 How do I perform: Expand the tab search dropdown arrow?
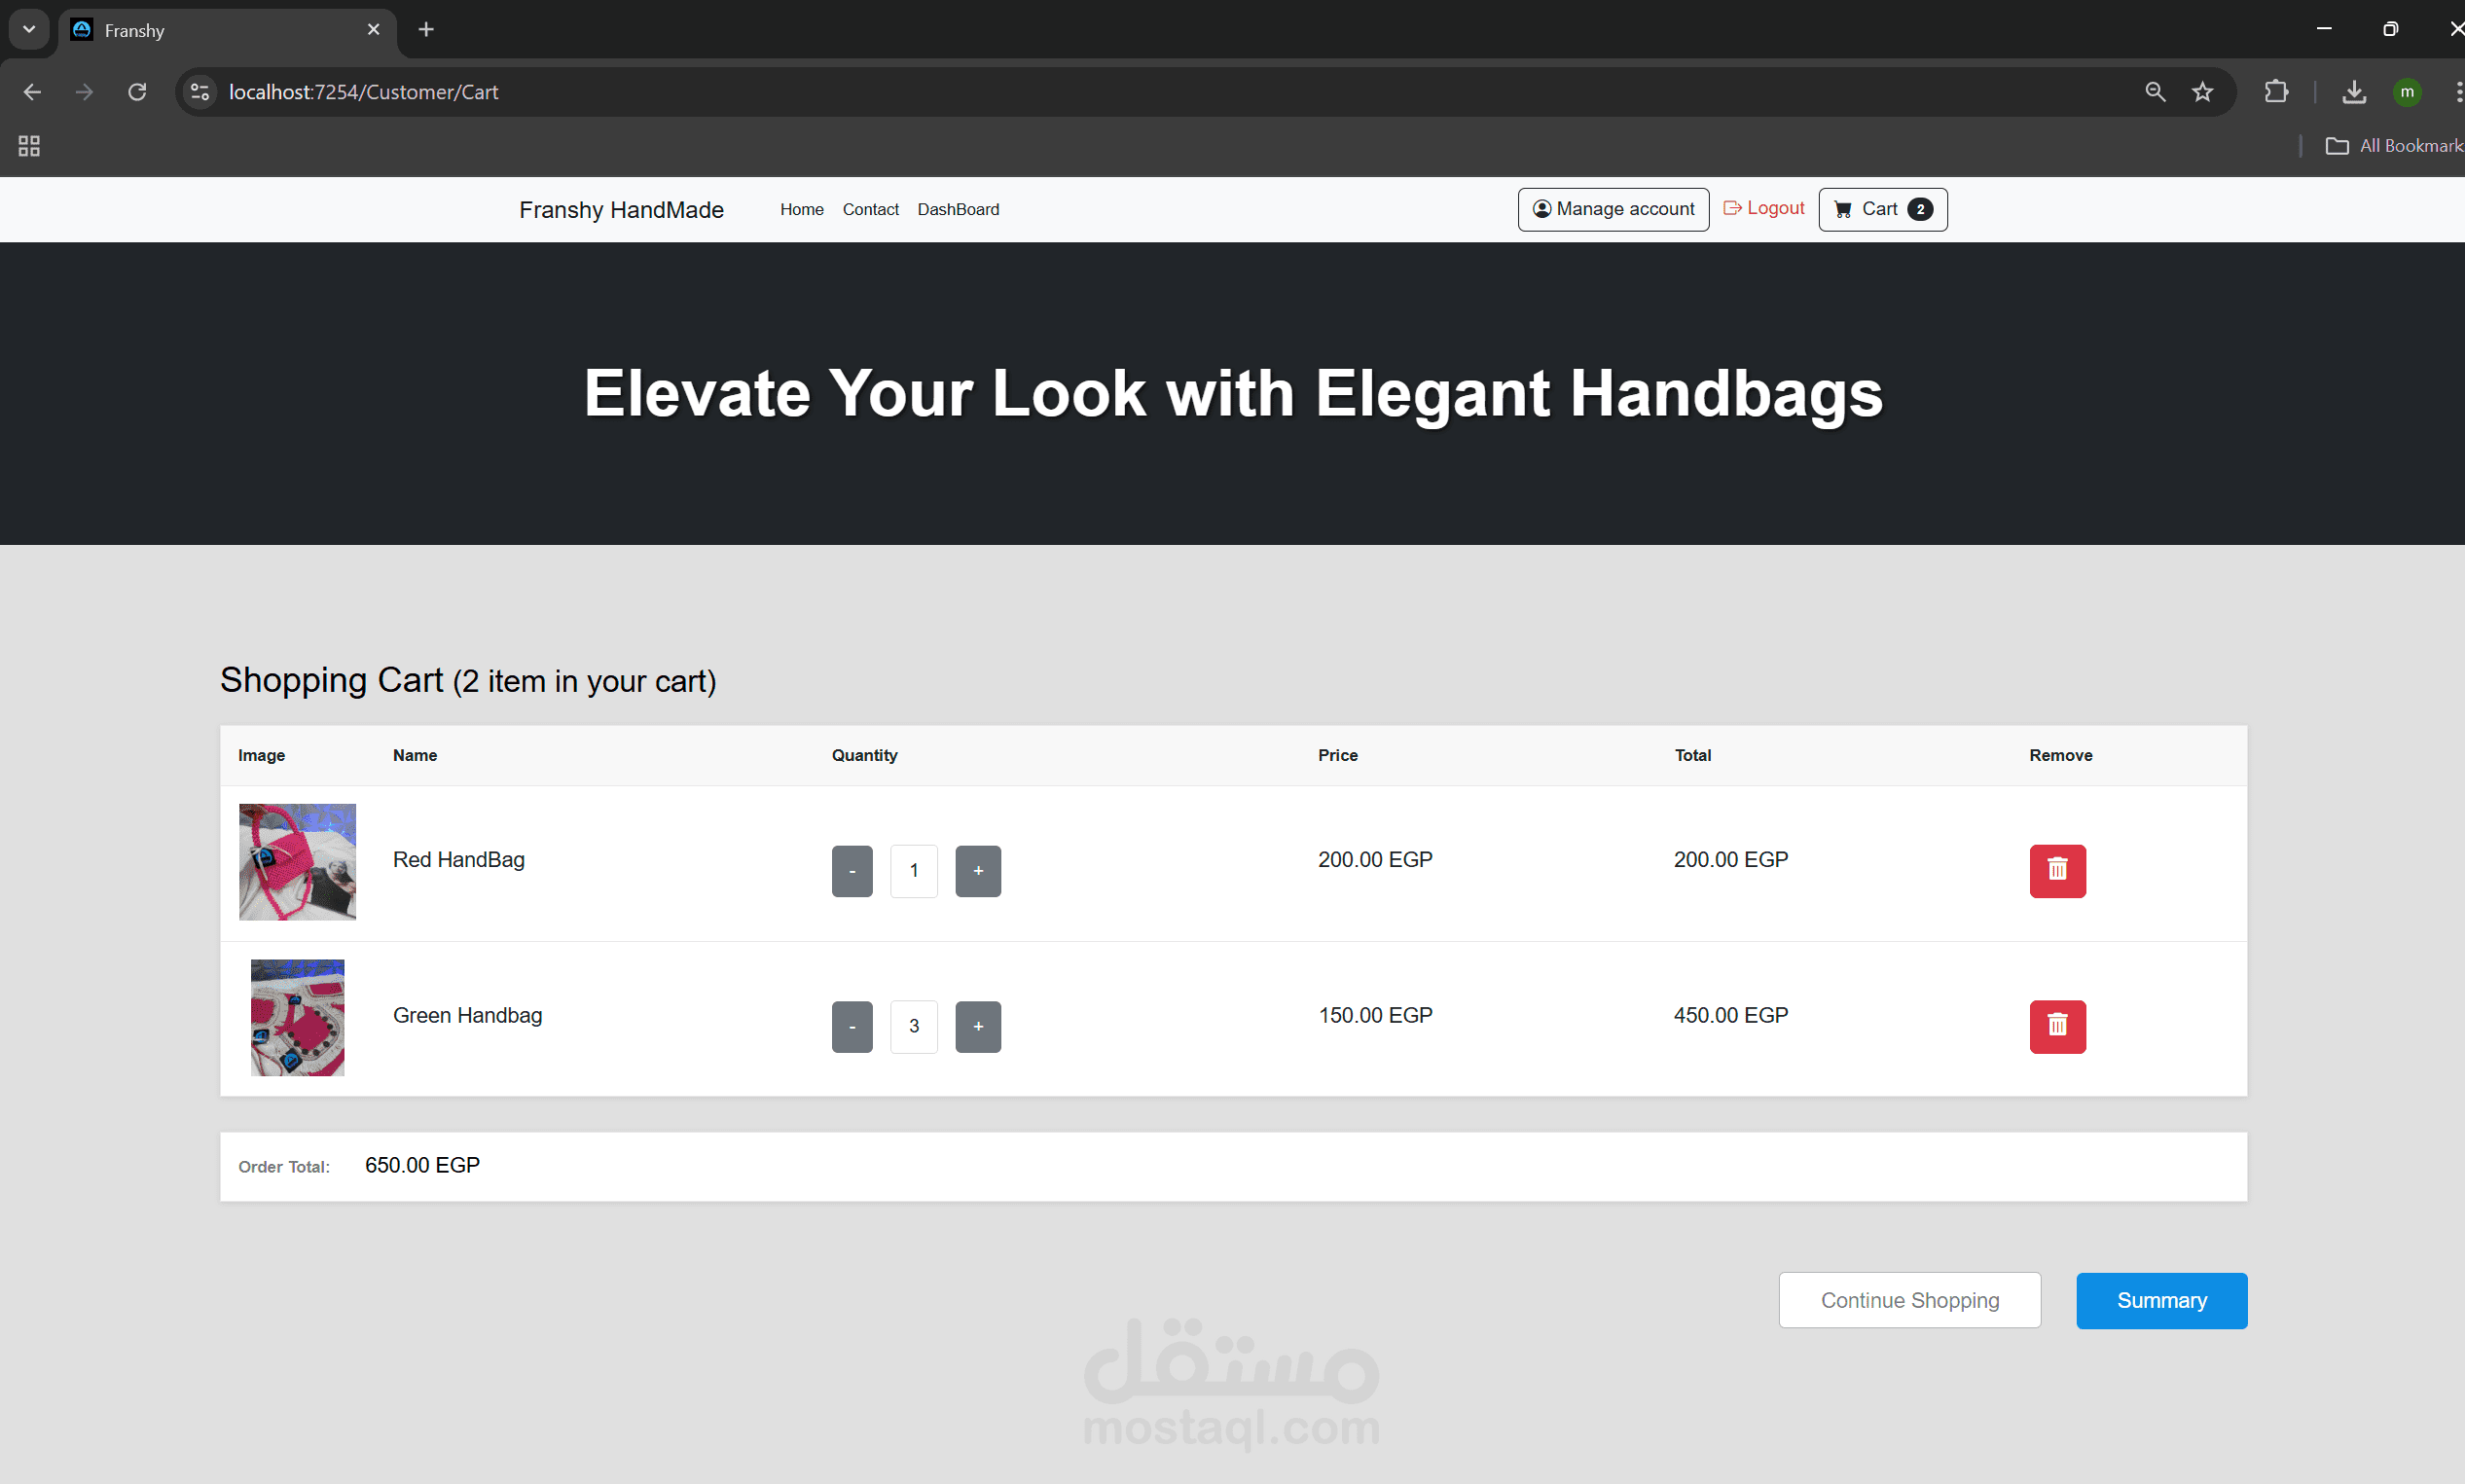tap(29, 29)
